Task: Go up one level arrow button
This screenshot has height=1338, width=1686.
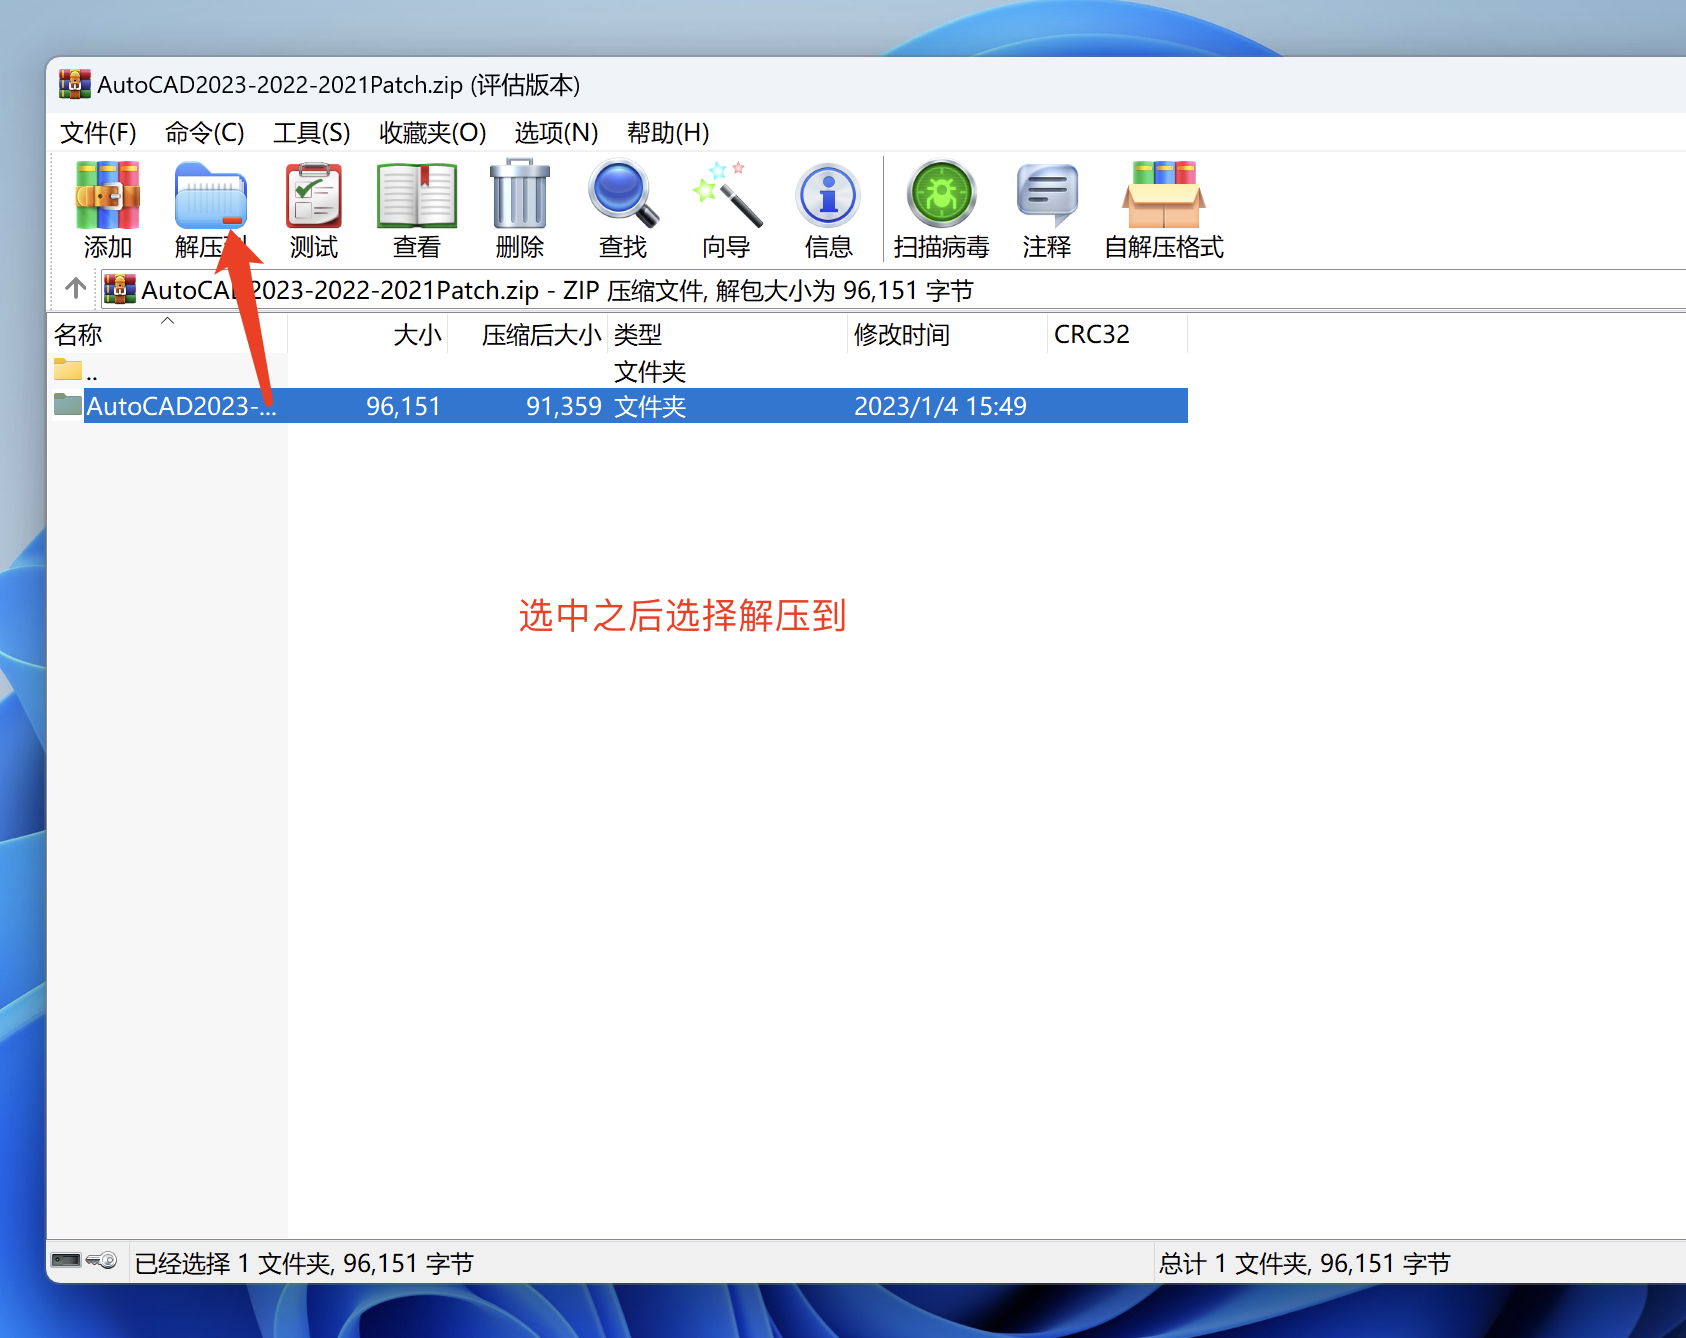Action: pos(76,289)
